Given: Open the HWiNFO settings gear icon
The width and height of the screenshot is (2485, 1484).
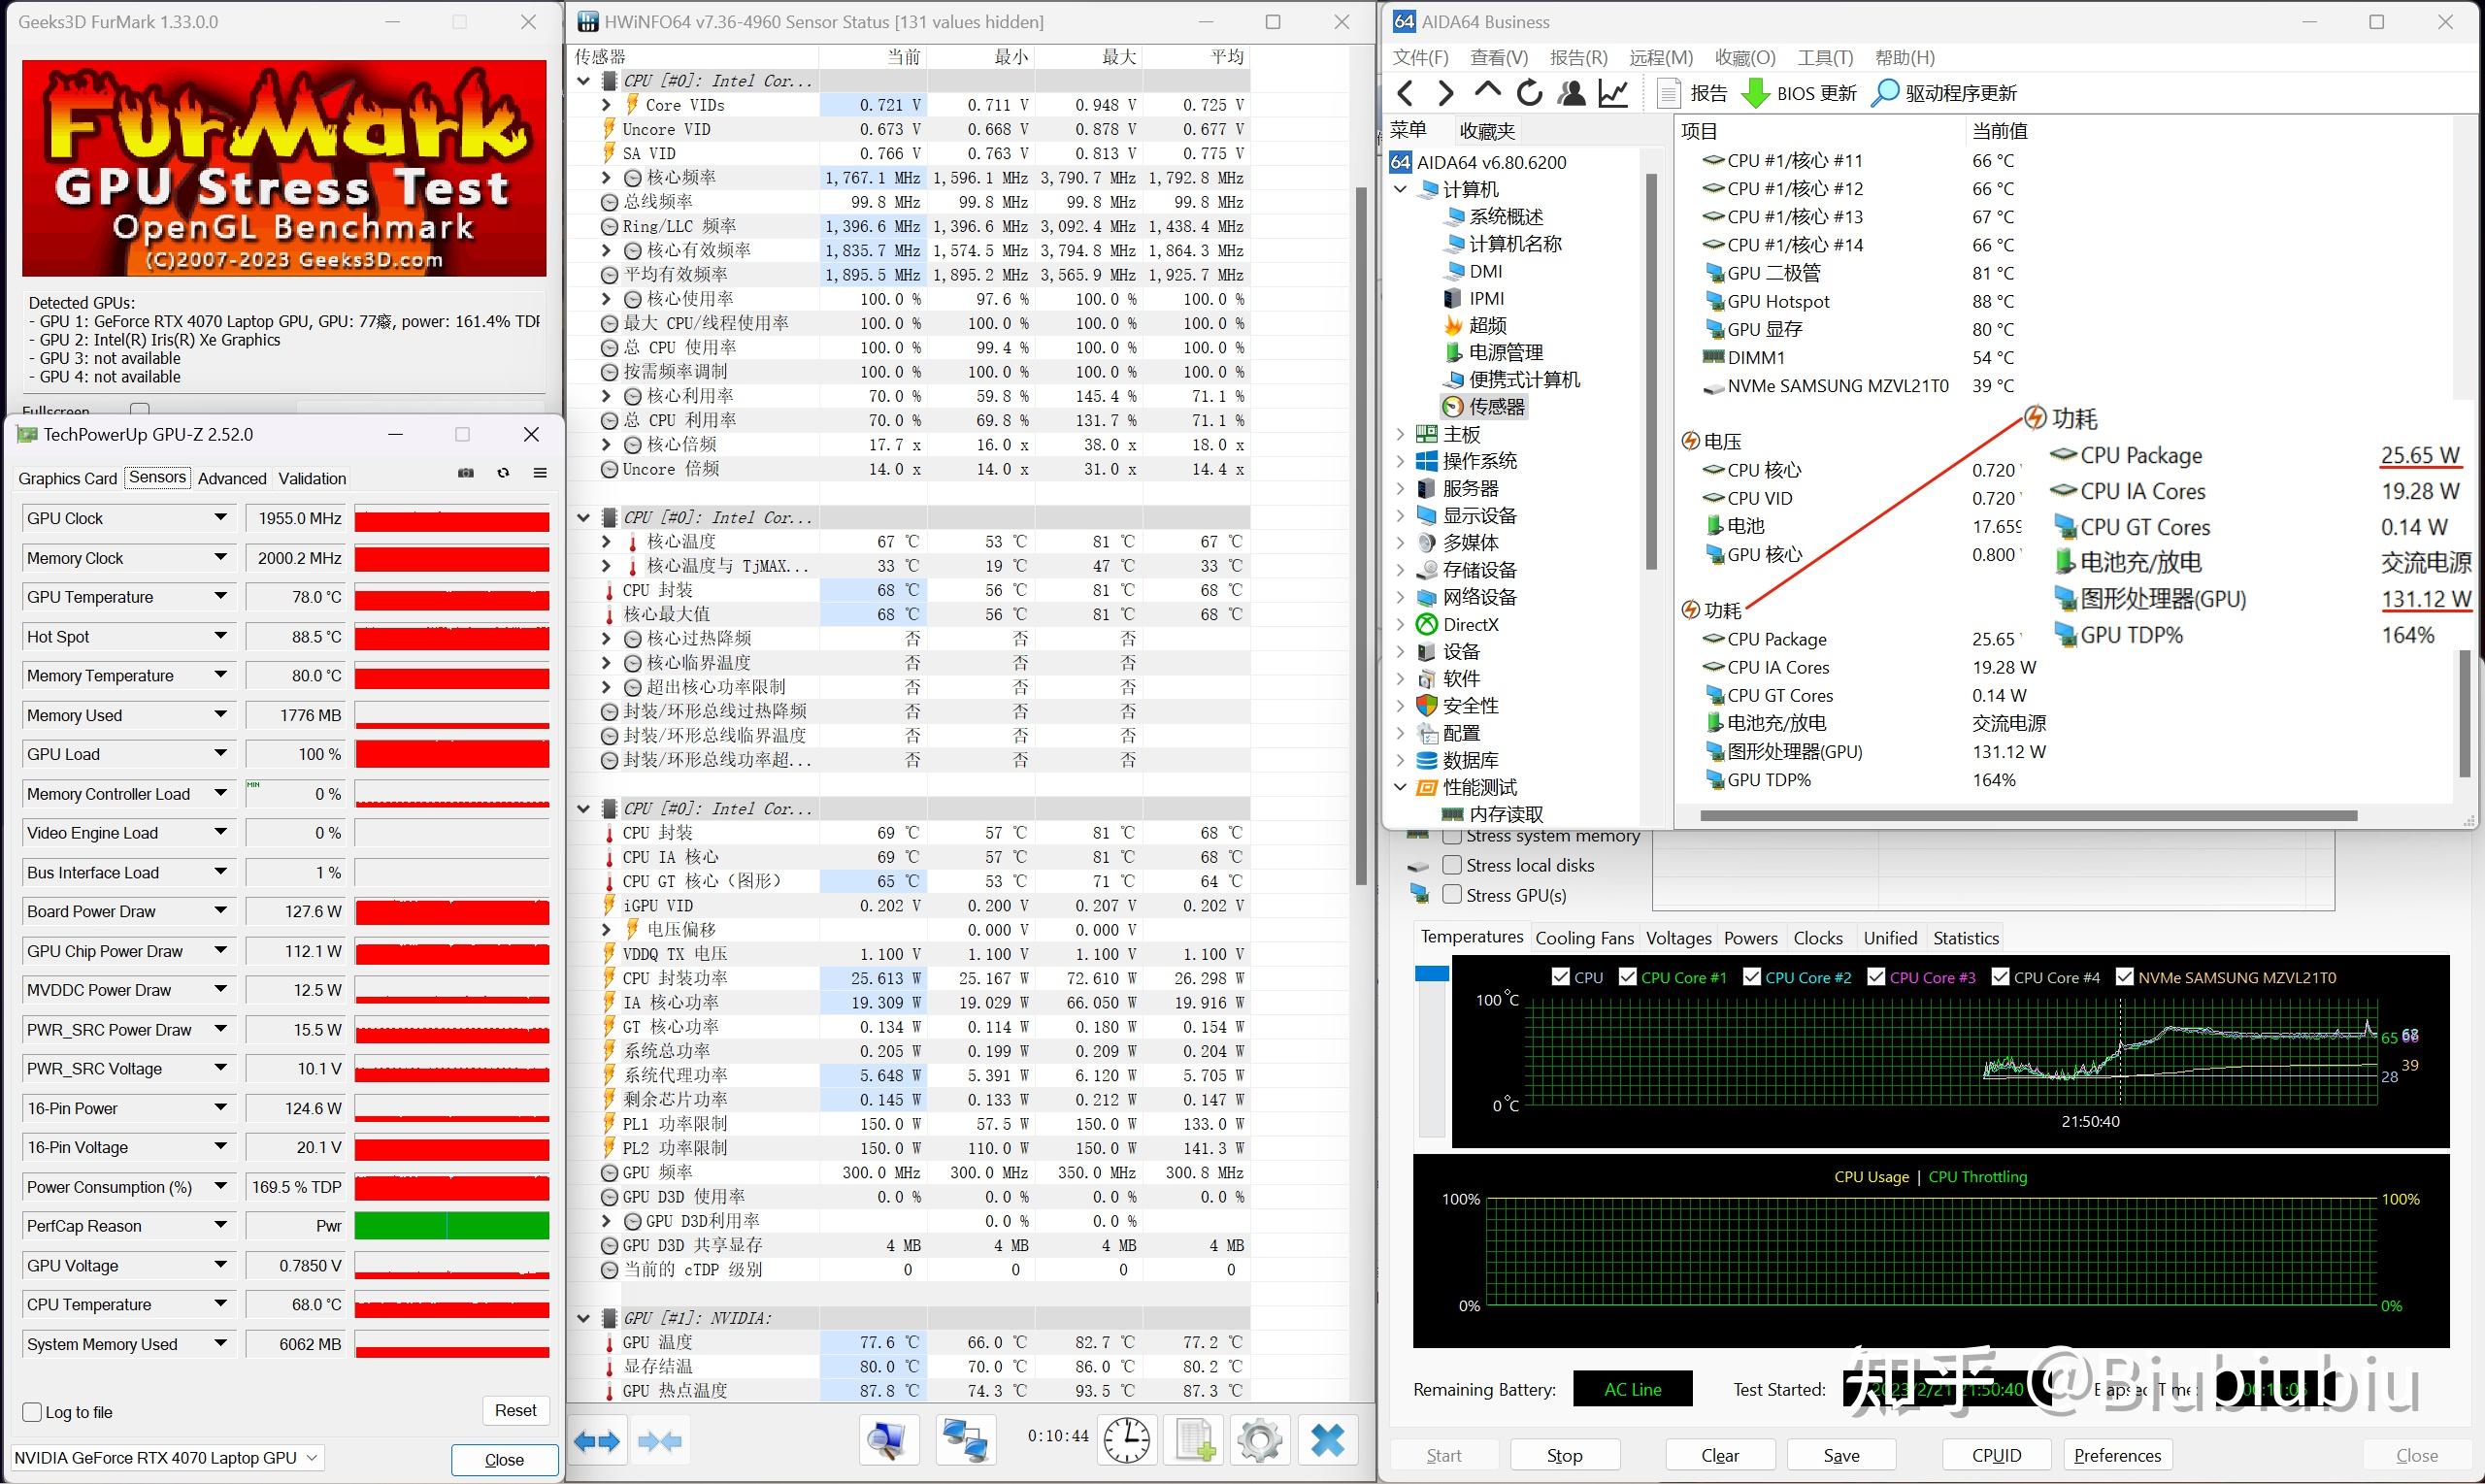Looking at the screenshot, I should pos(1259,1441).
